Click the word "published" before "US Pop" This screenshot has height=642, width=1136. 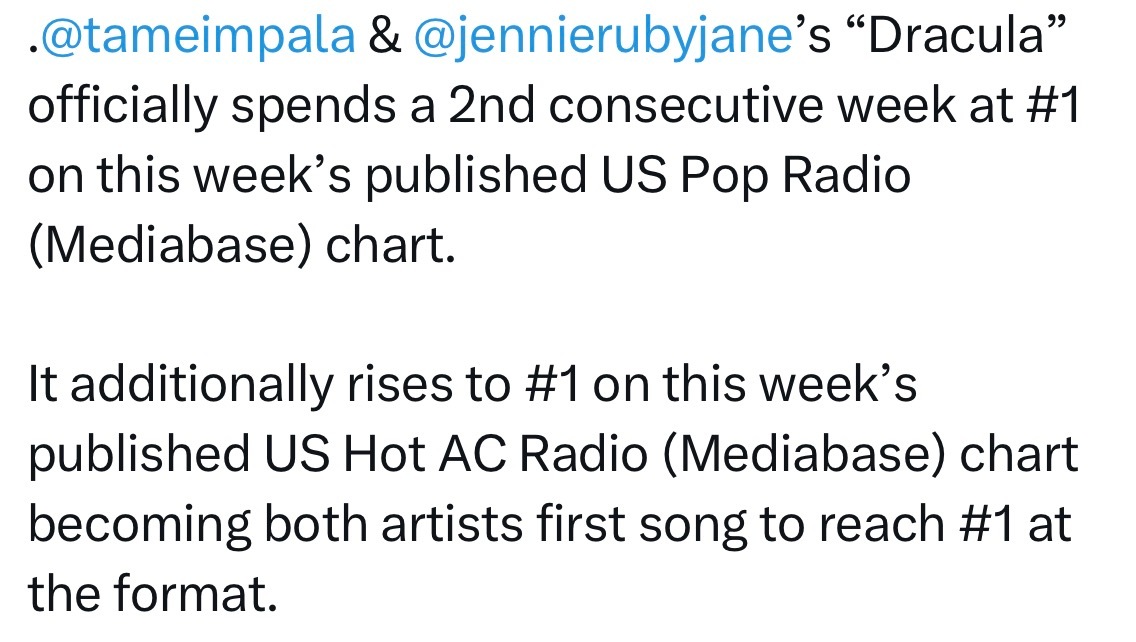coord(476,177)
